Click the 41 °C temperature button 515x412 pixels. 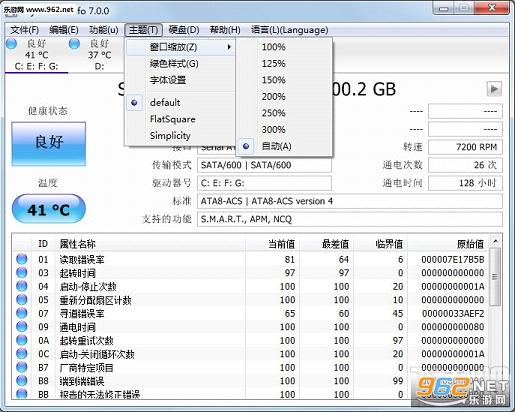tap(49, 209)
